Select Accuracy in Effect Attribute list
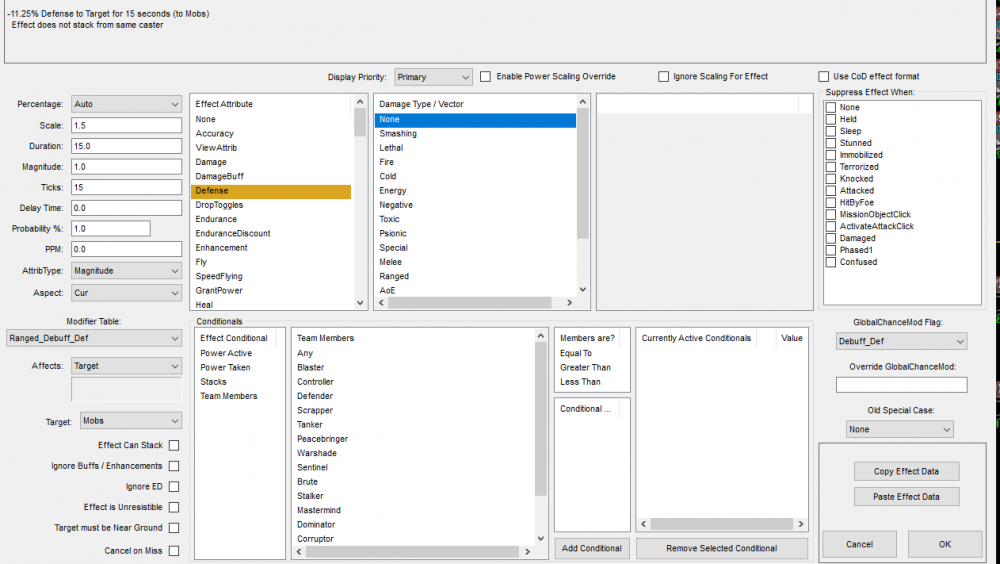This screenshot has height=564, width=1000. (x=214, y=133)
